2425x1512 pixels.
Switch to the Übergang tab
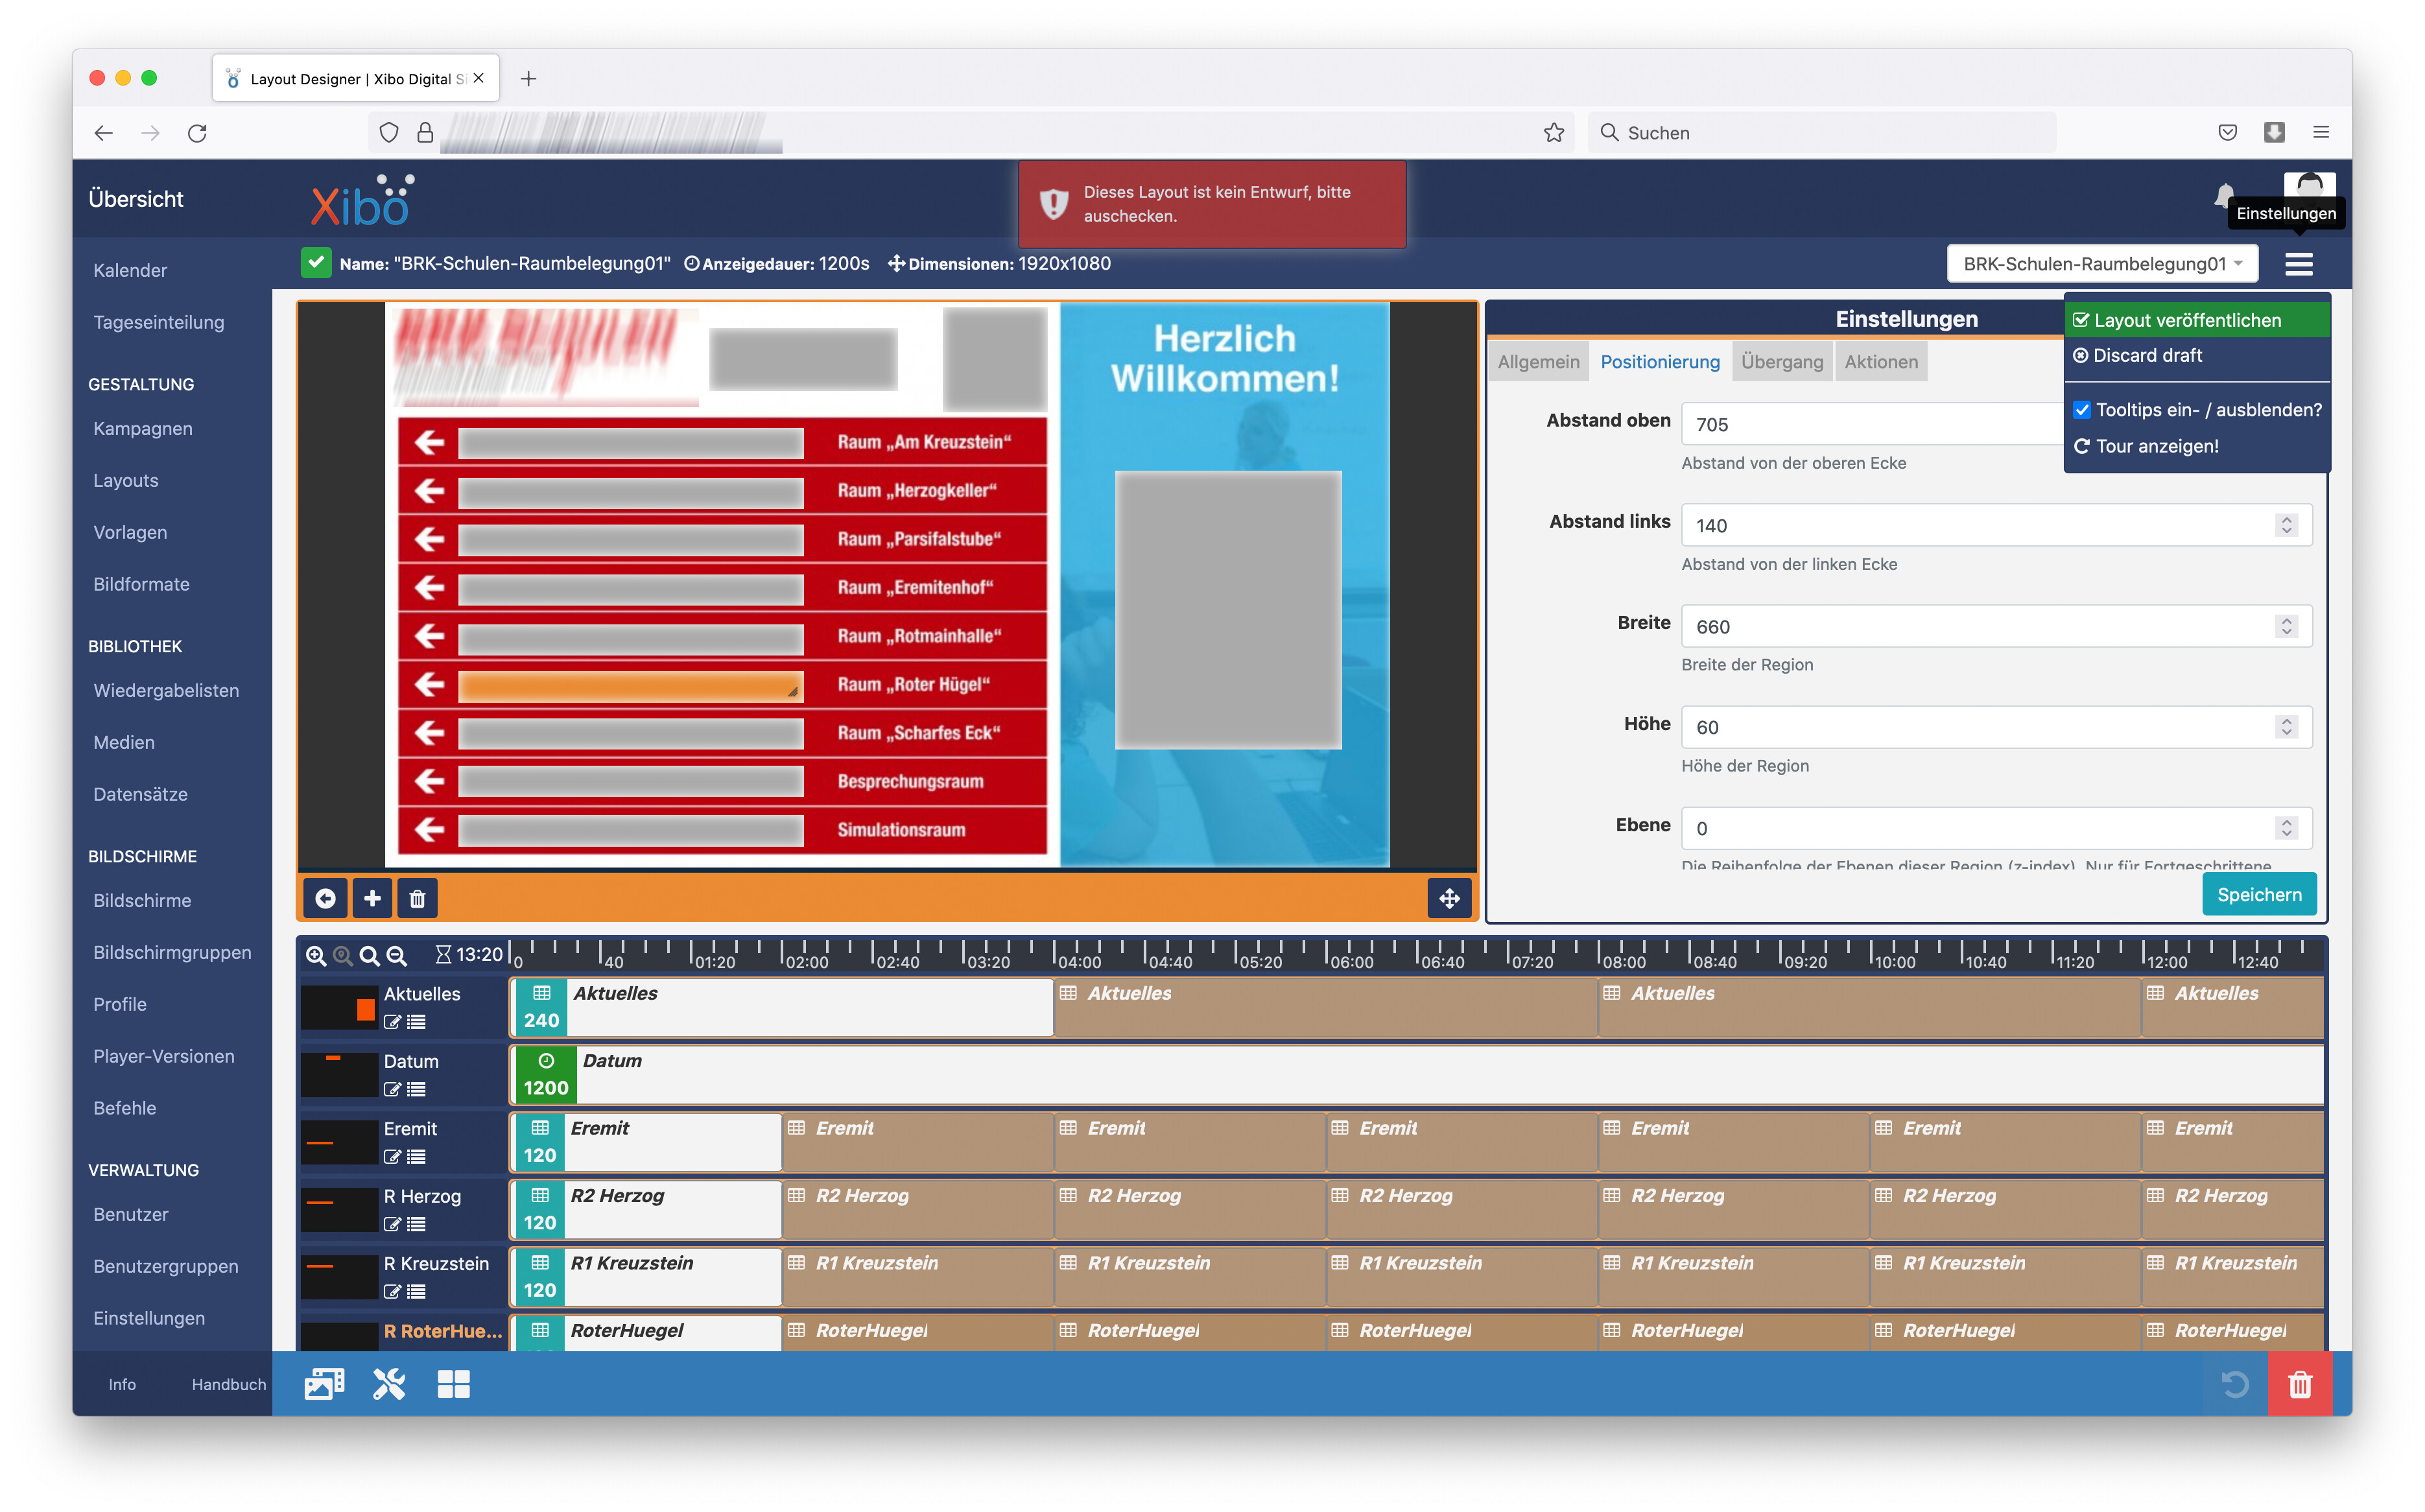point(1782,362)
